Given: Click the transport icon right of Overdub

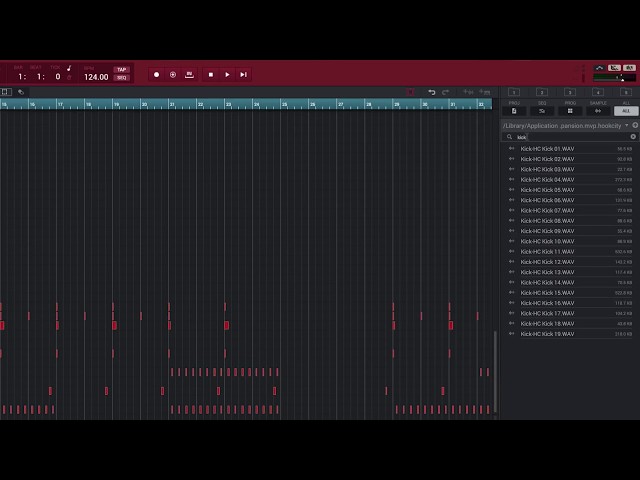Looking at the screenshot, I should 189,75.
